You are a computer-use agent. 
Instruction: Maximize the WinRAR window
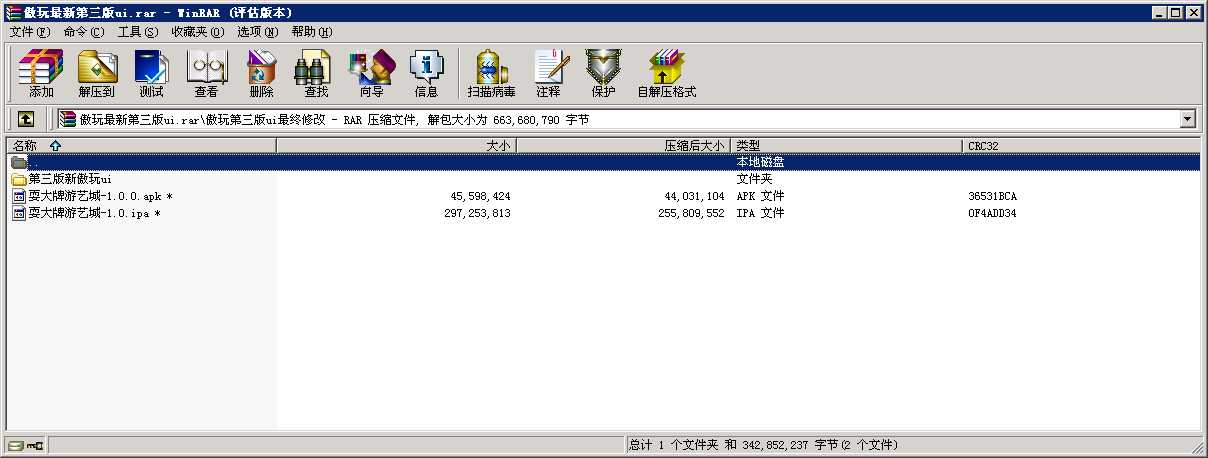1176,12
